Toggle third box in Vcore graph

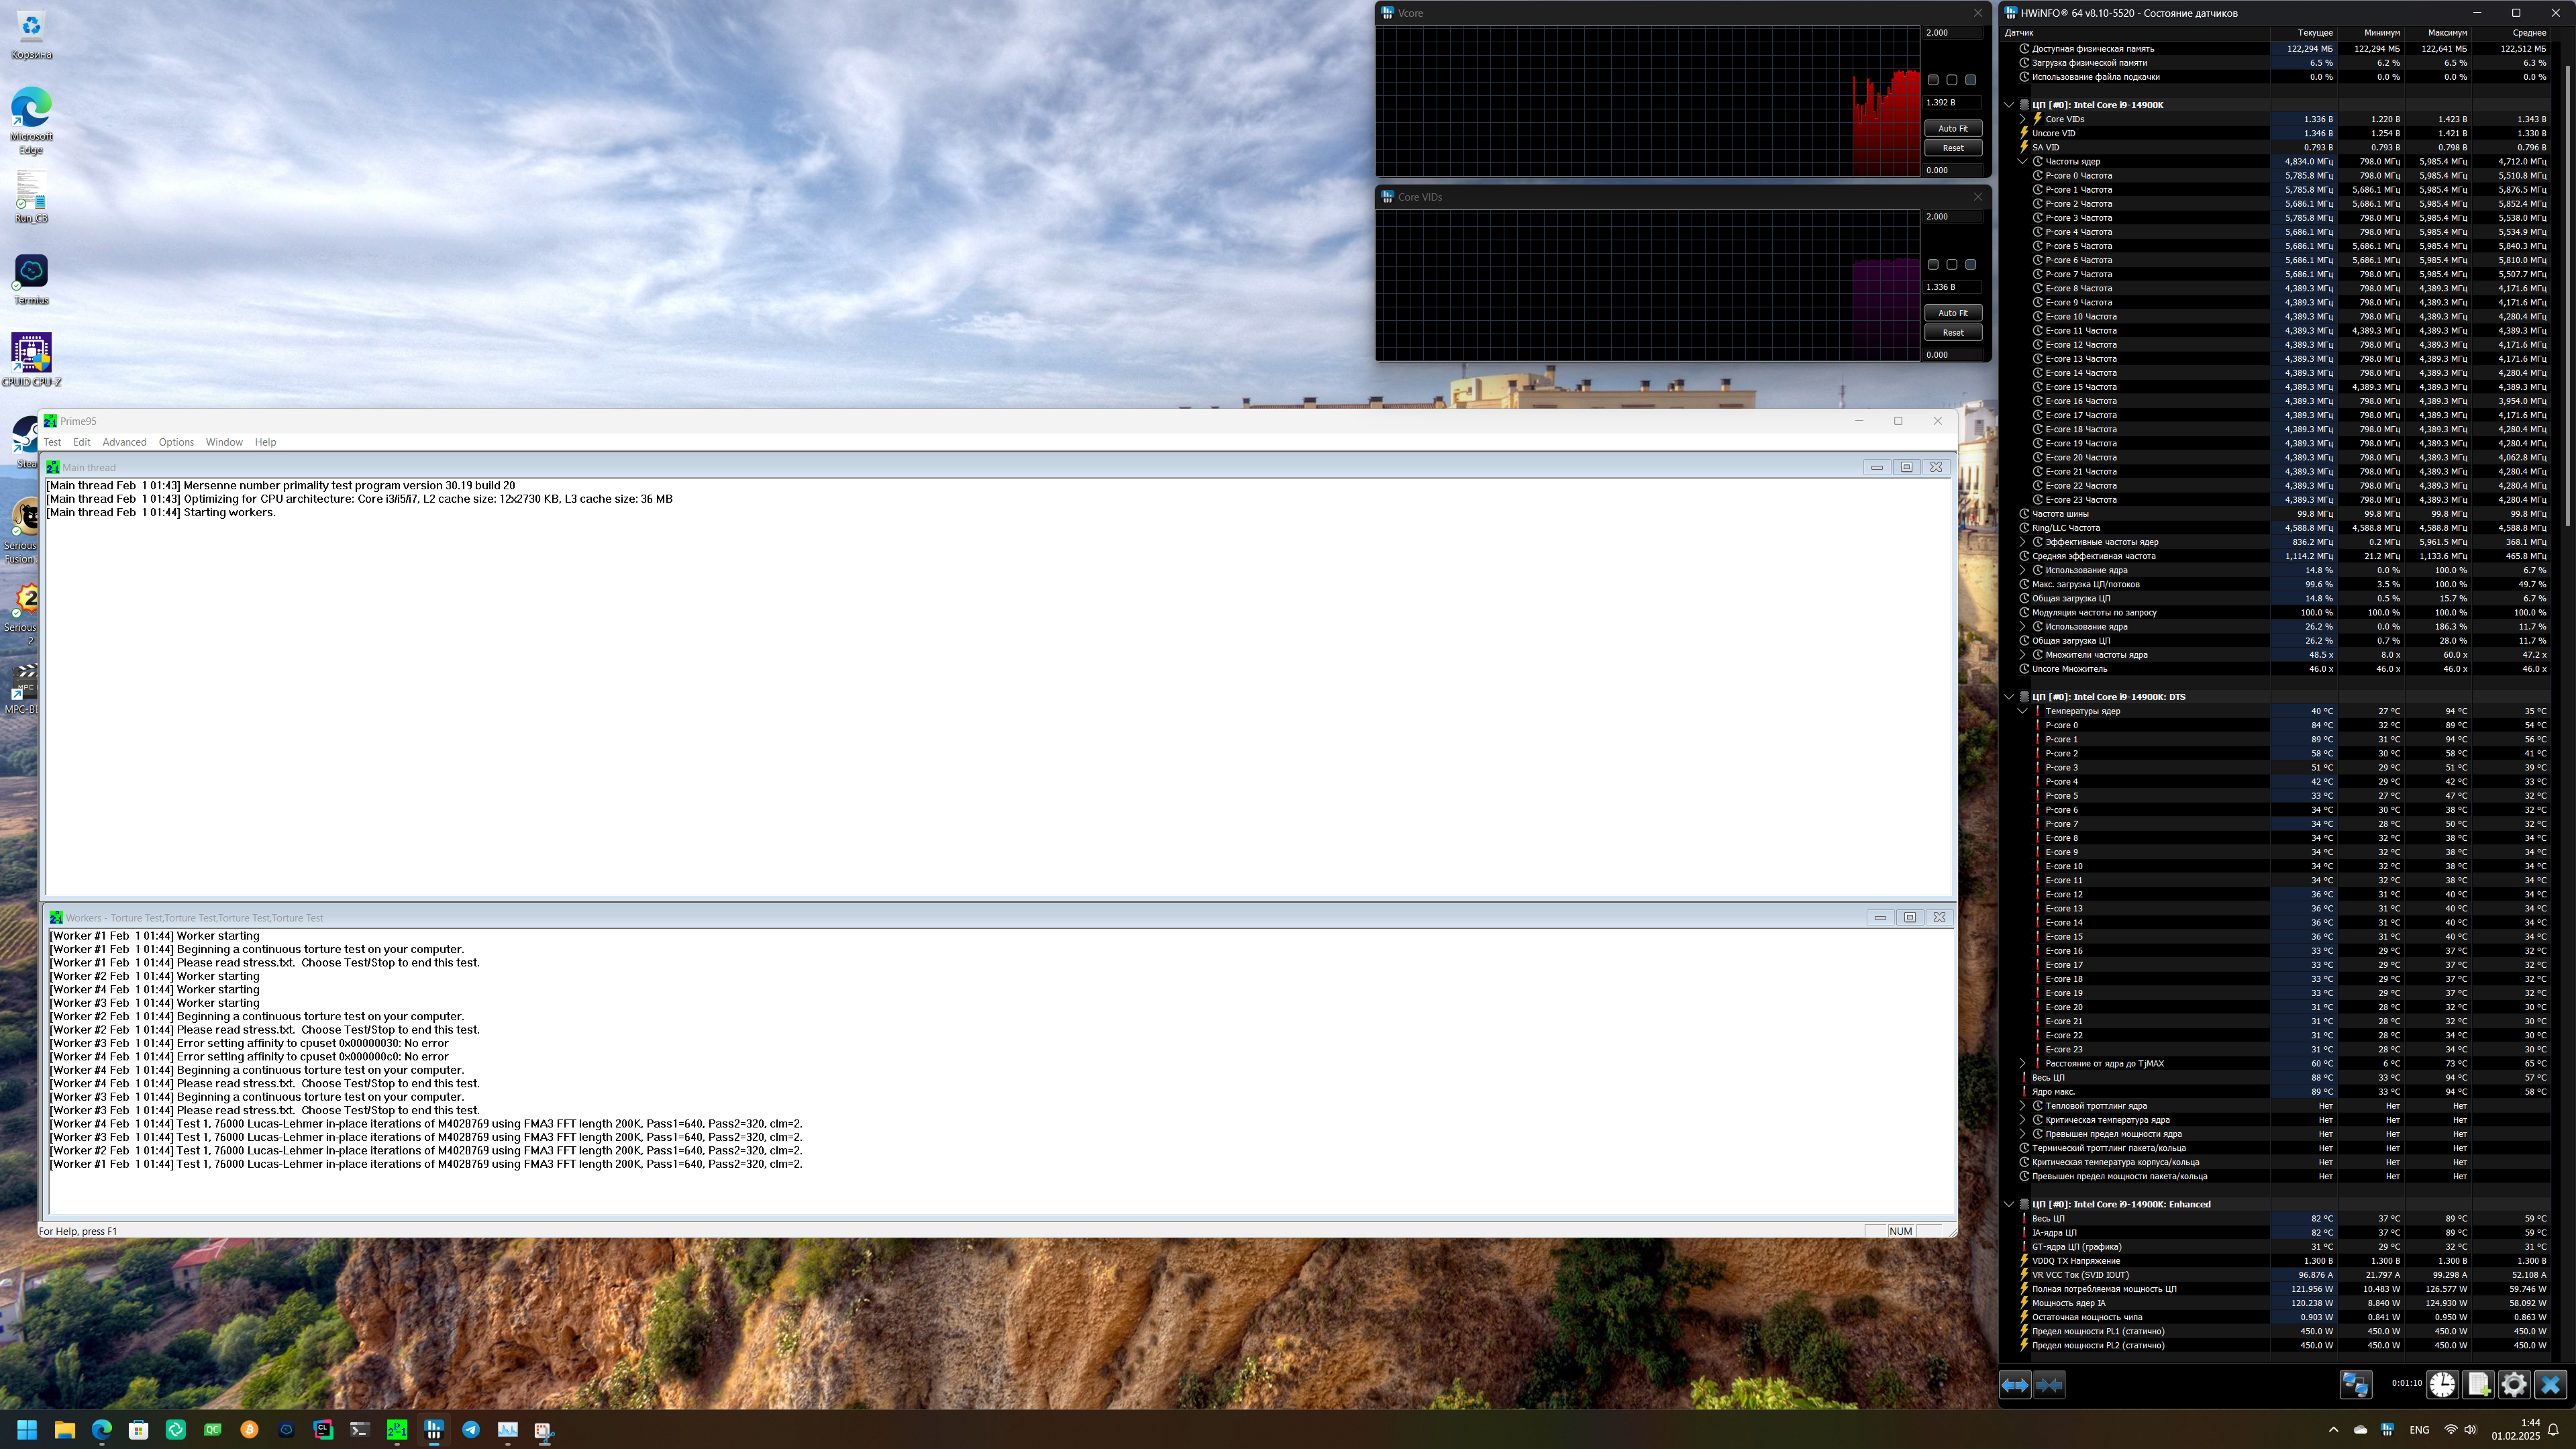(1971, 80)
